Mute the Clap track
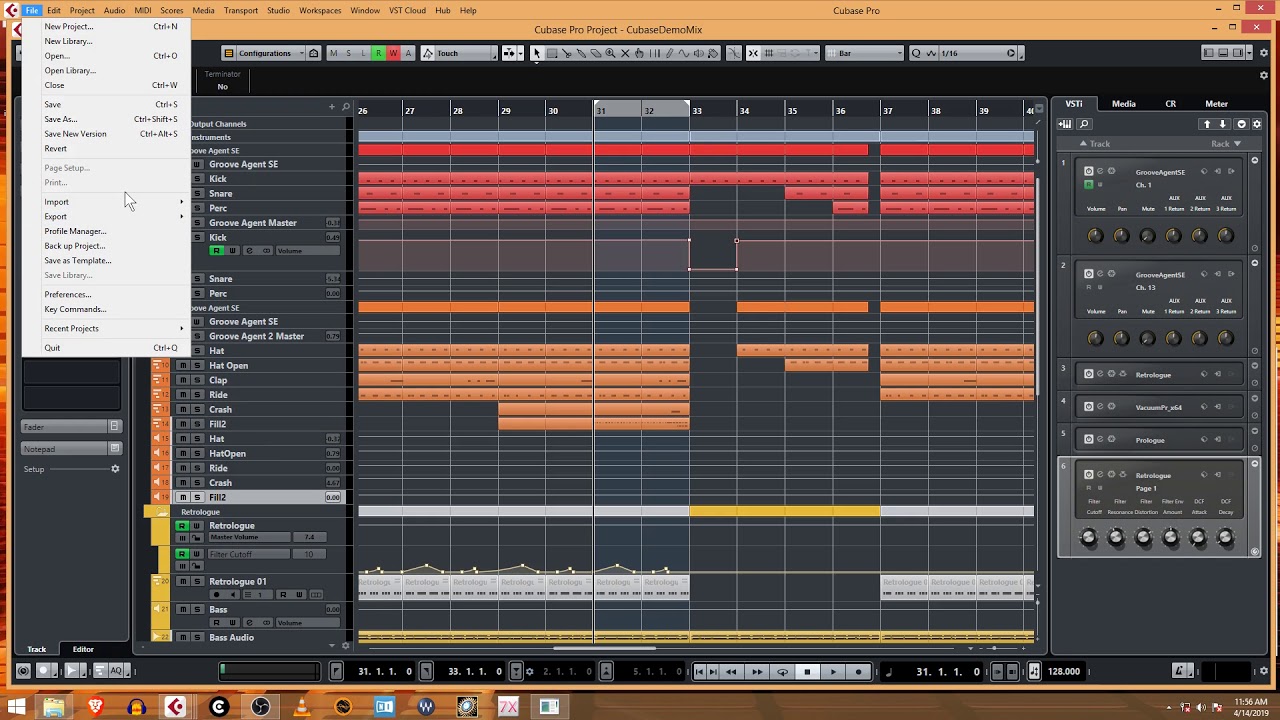Screen dimensions: 1280x720 [183, 380]
